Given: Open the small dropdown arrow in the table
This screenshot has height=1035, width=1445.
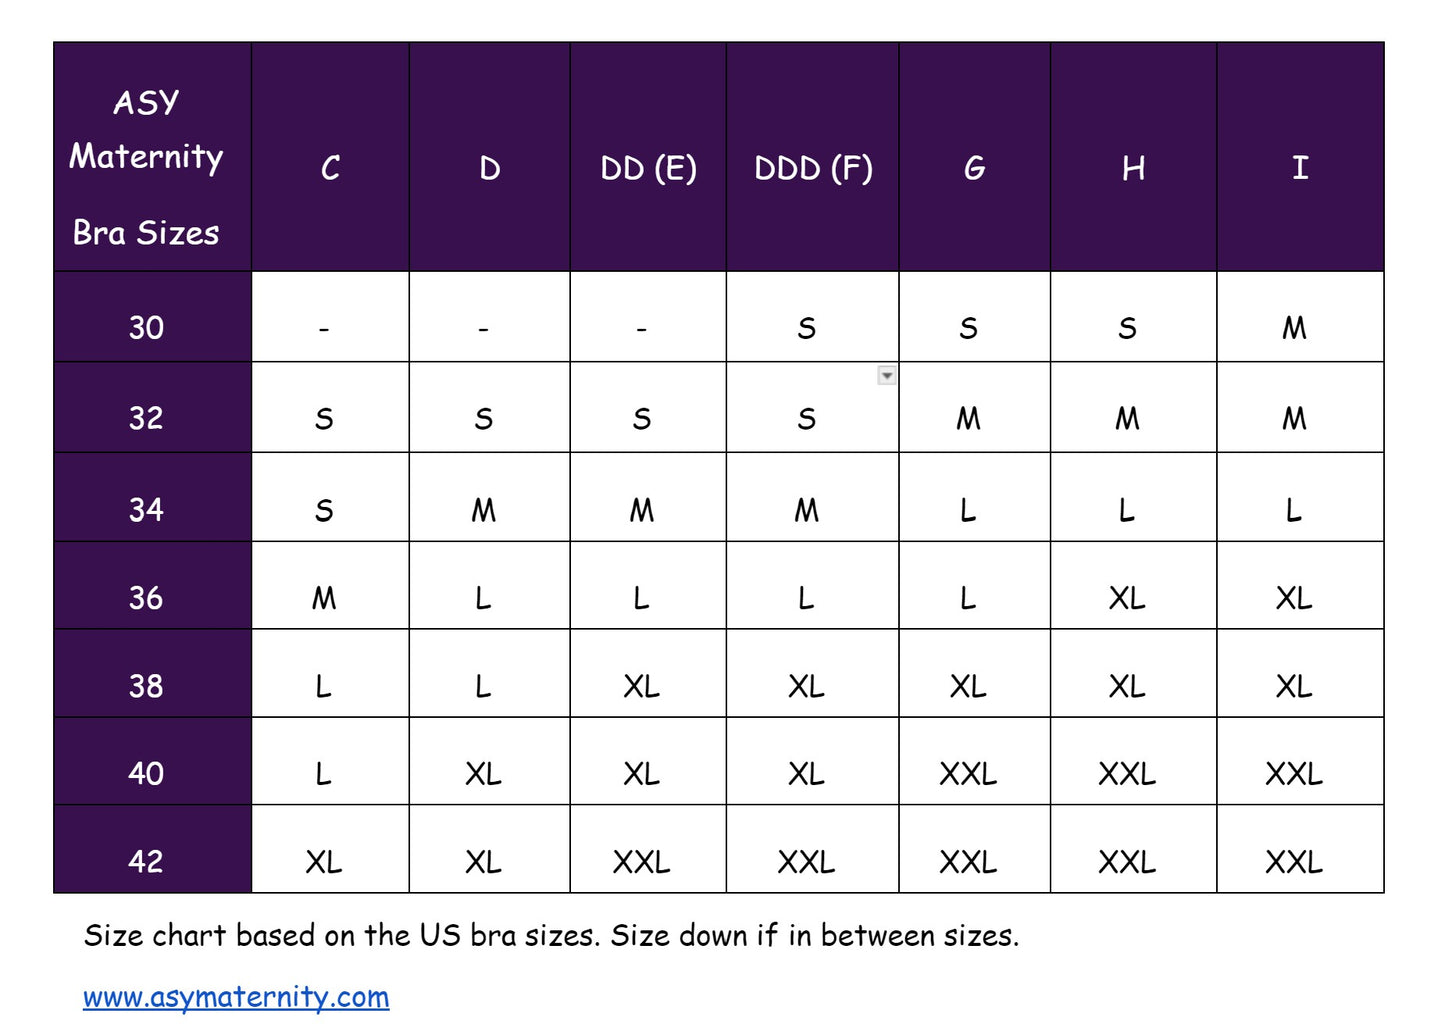Looking at the screenshot, I should [x=886, y=376].
